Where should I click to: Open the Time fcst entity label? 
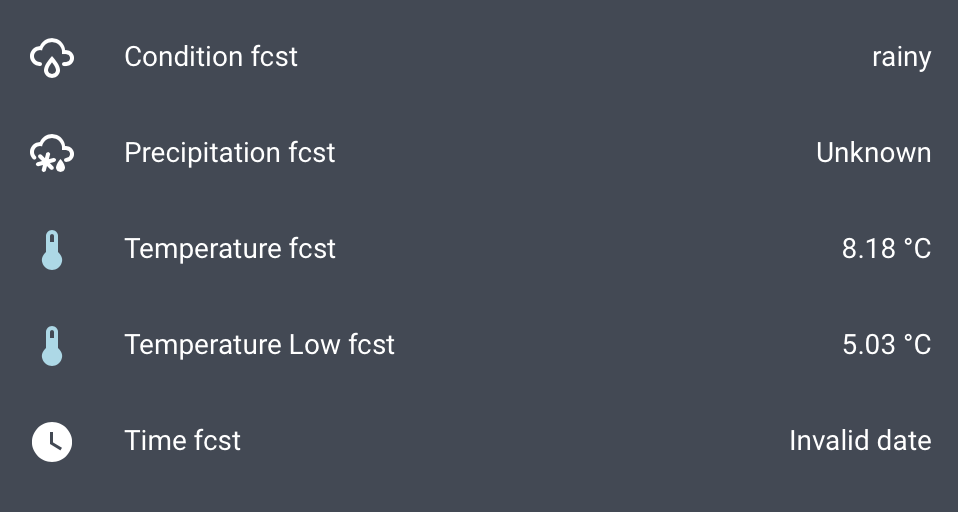tap(182, 441)
